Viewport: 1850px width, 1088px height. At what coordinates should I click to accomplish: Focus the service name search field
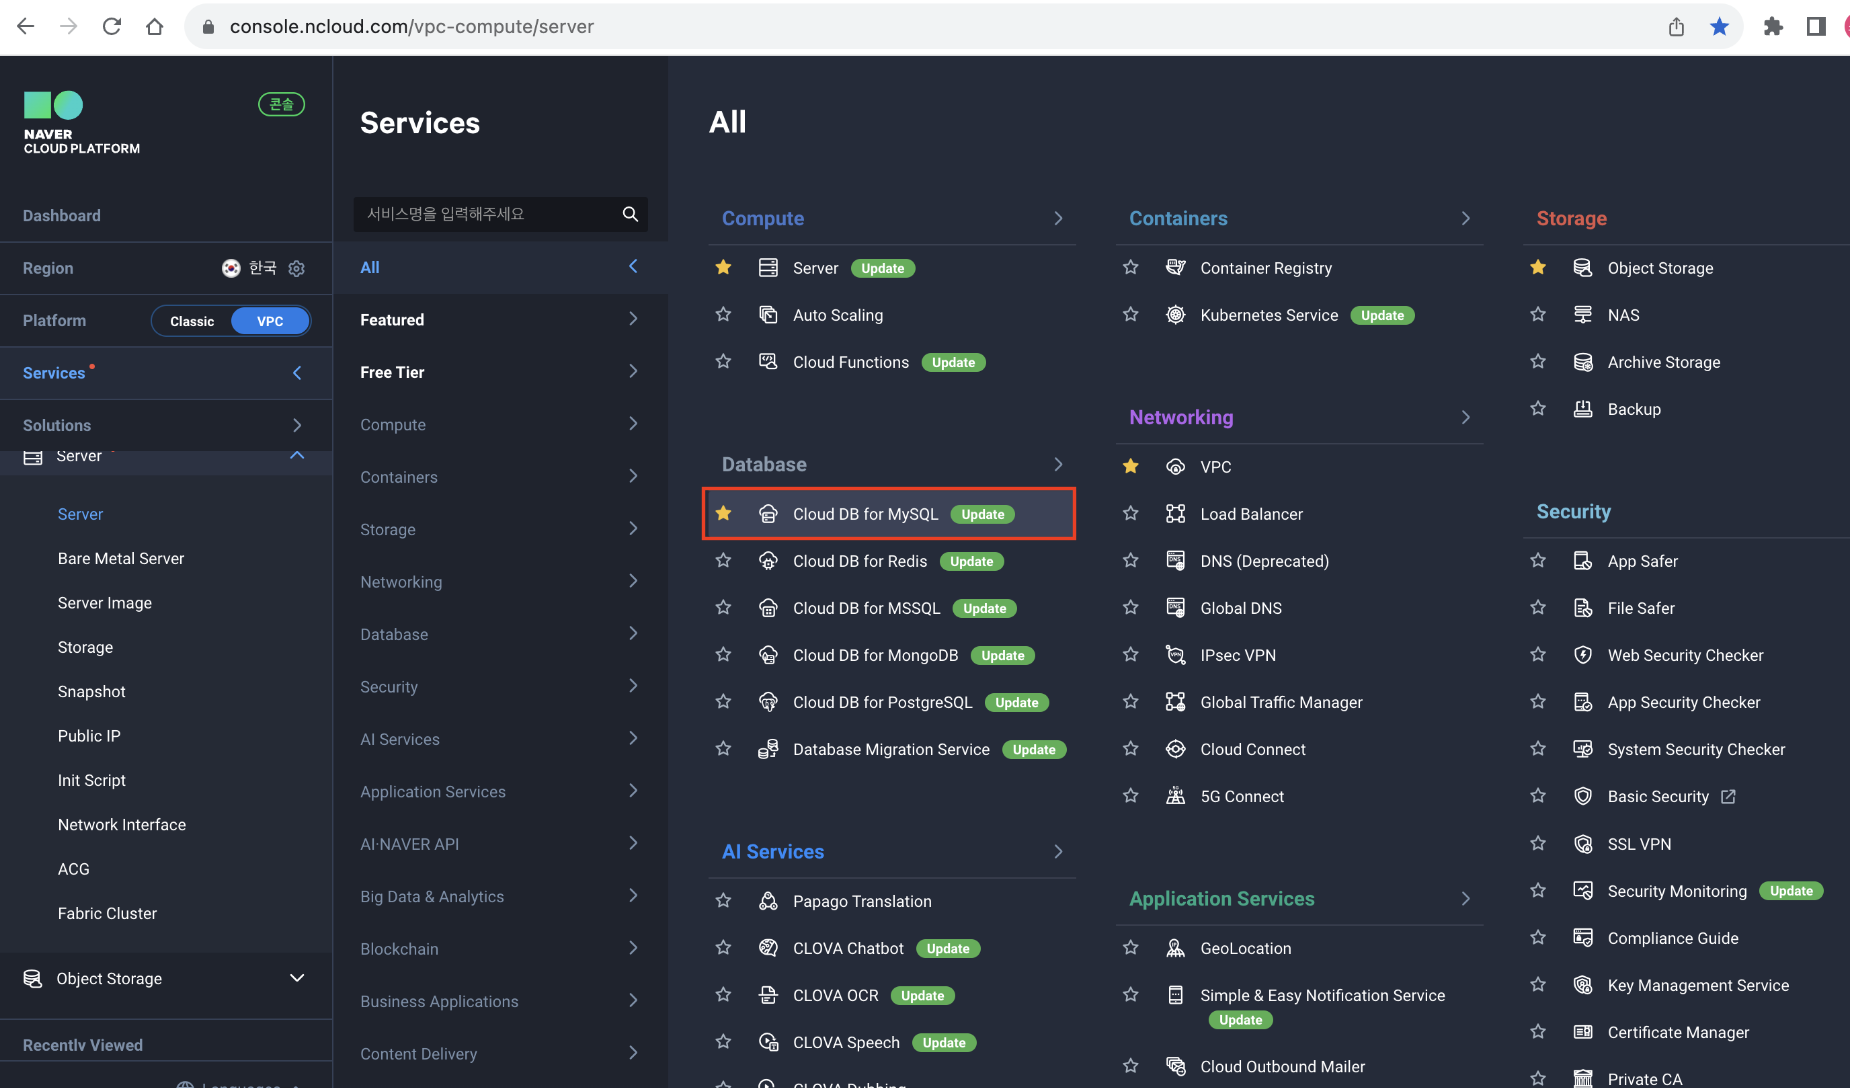[490, 214]
